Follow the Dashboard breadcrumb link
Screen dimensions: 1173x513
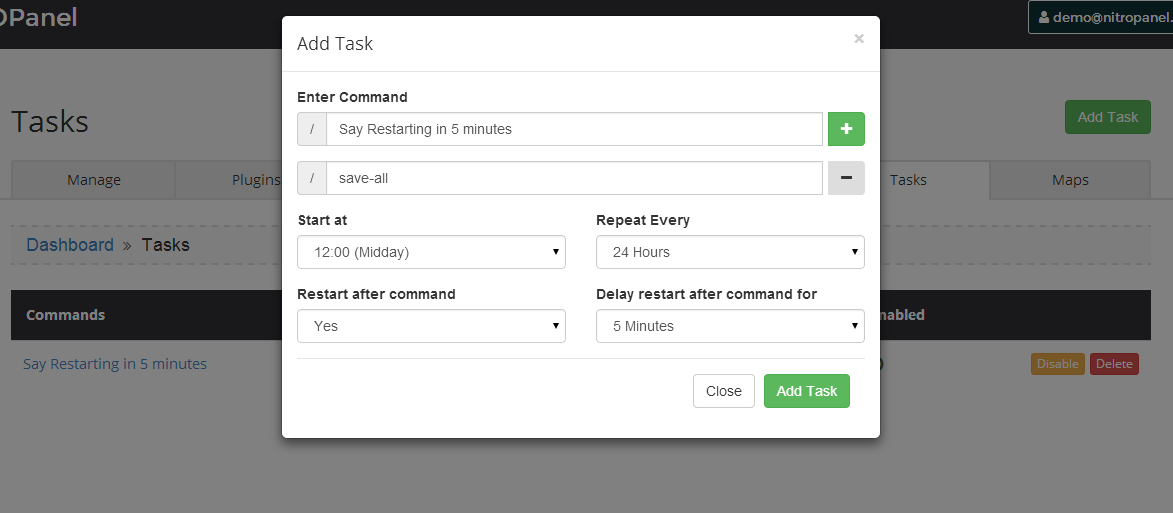coord(70,245)
